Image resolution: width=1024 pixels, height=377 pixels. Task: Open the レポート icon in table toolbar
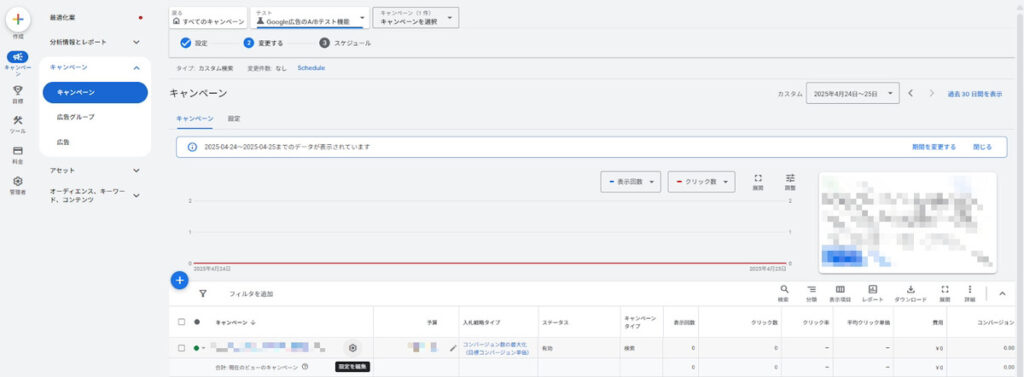point(872,289)
